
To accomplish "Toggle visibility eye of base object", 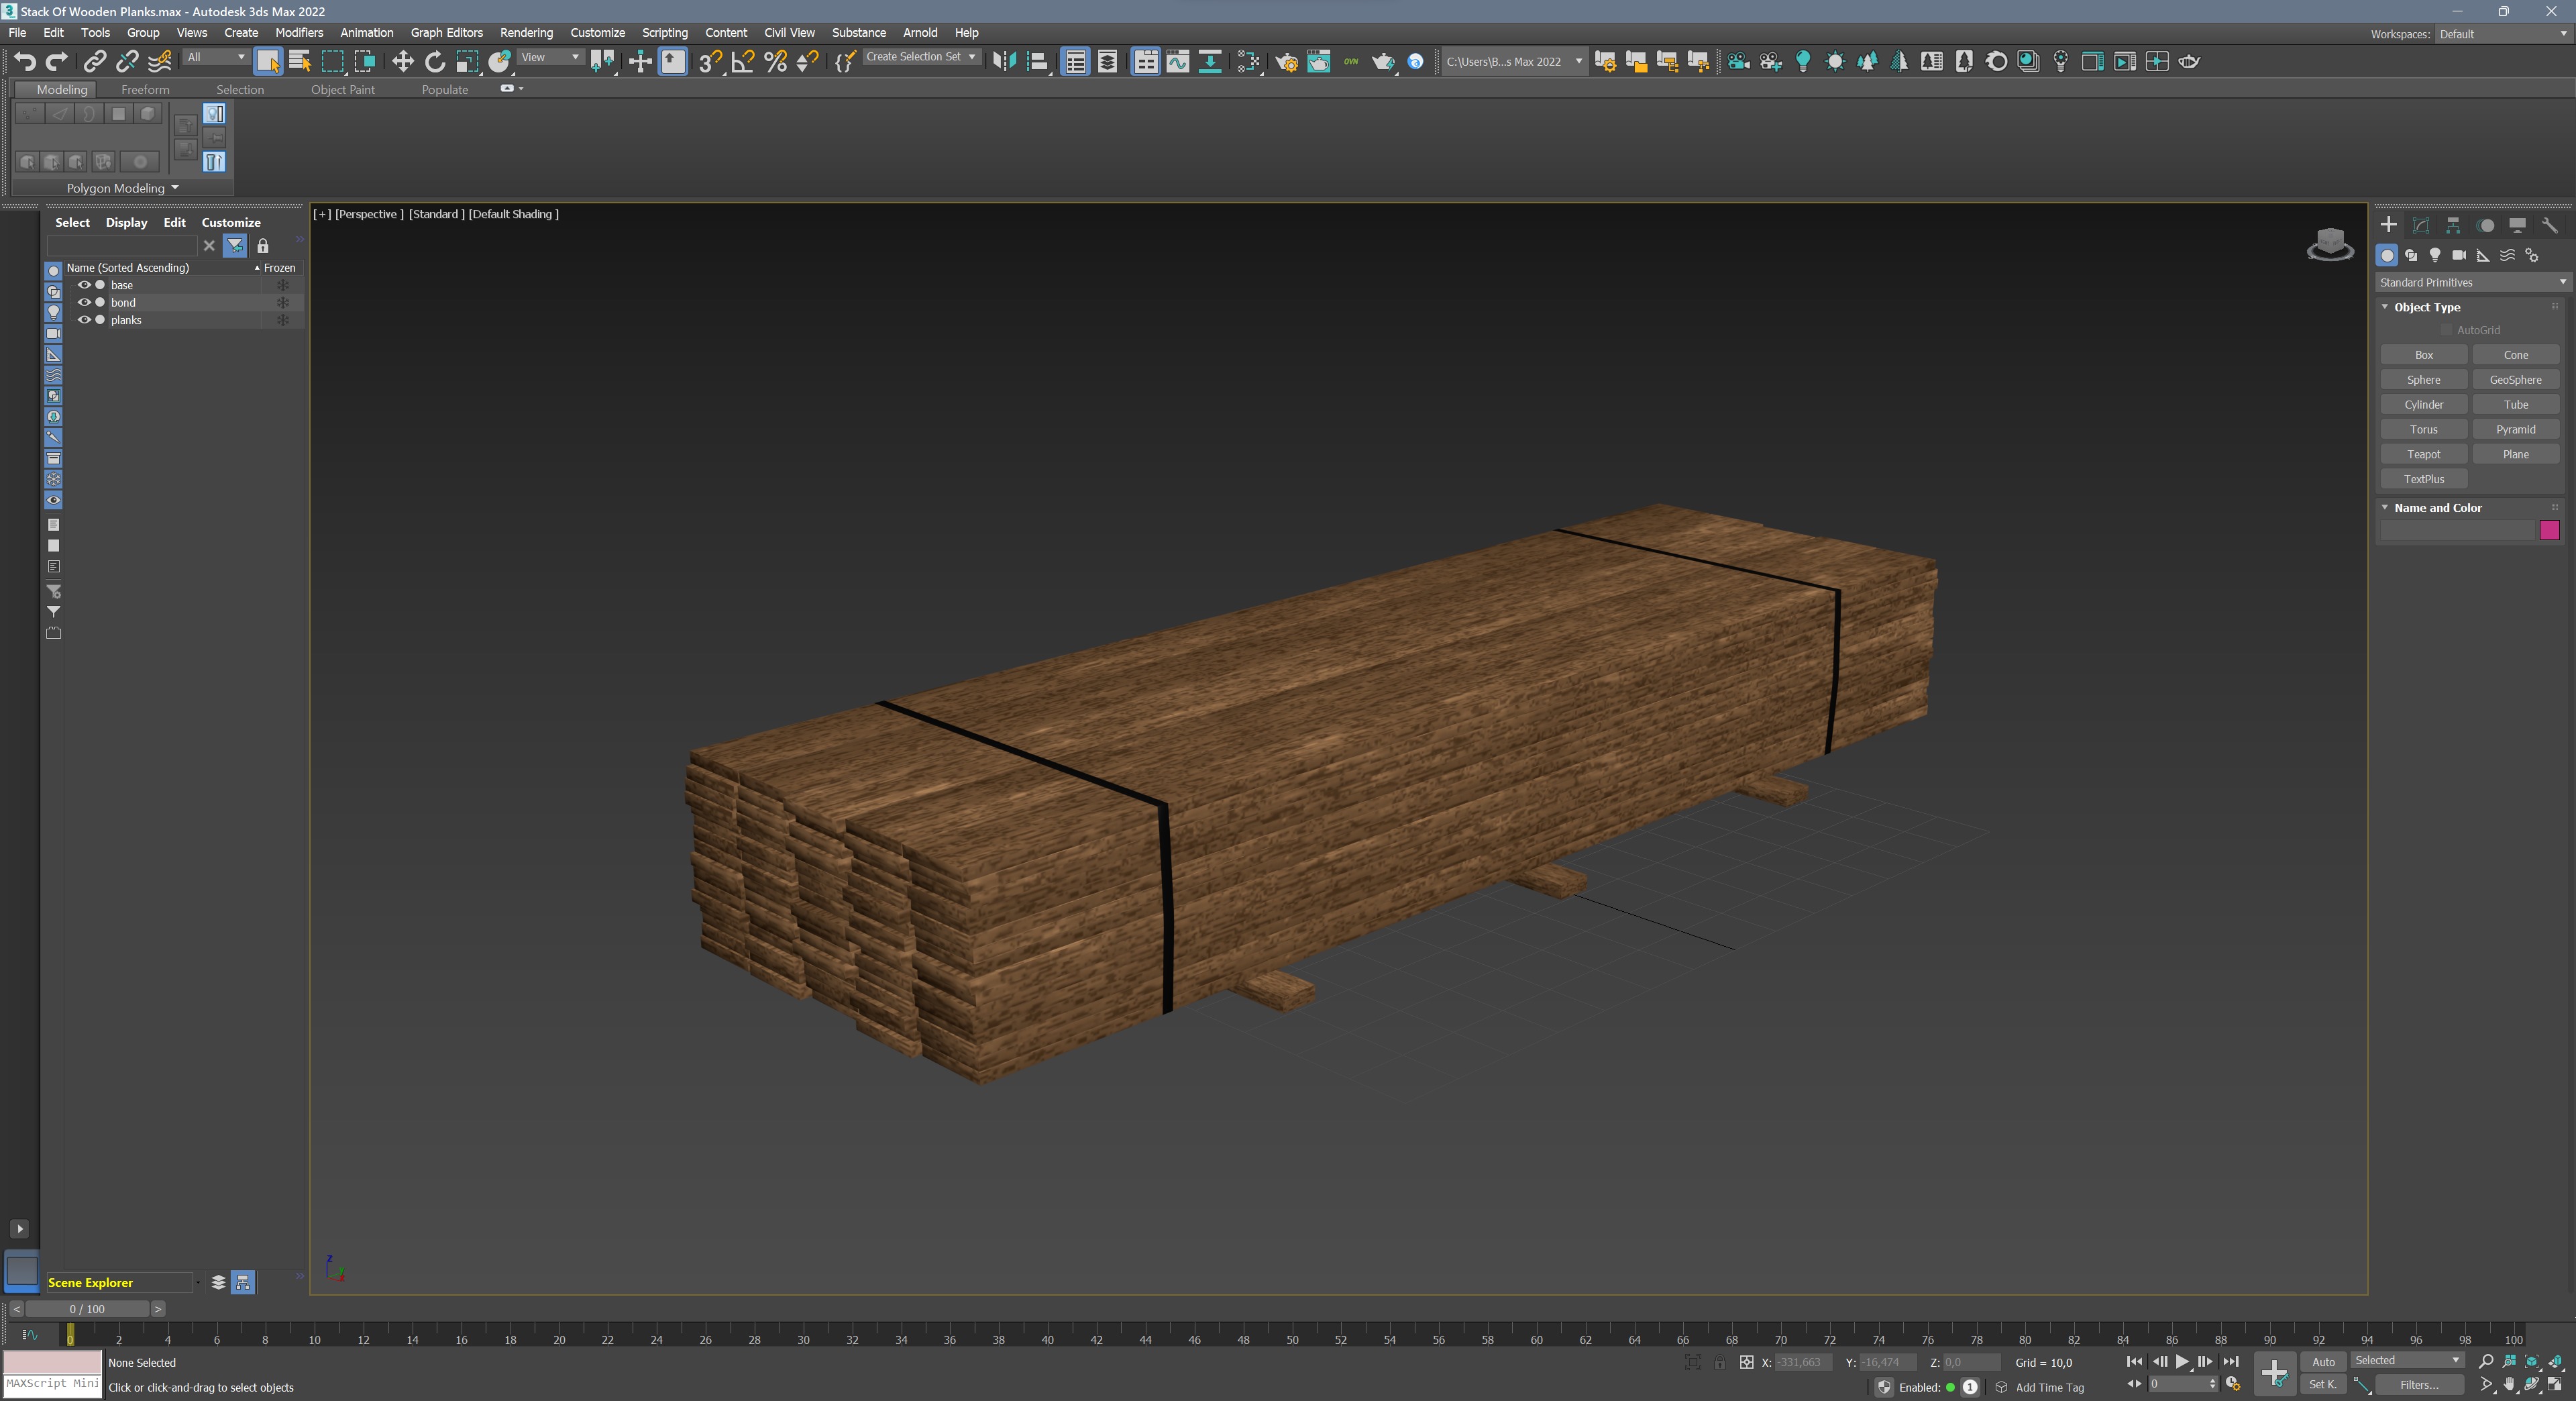I will pyautogui.click(x=84, y=285).
